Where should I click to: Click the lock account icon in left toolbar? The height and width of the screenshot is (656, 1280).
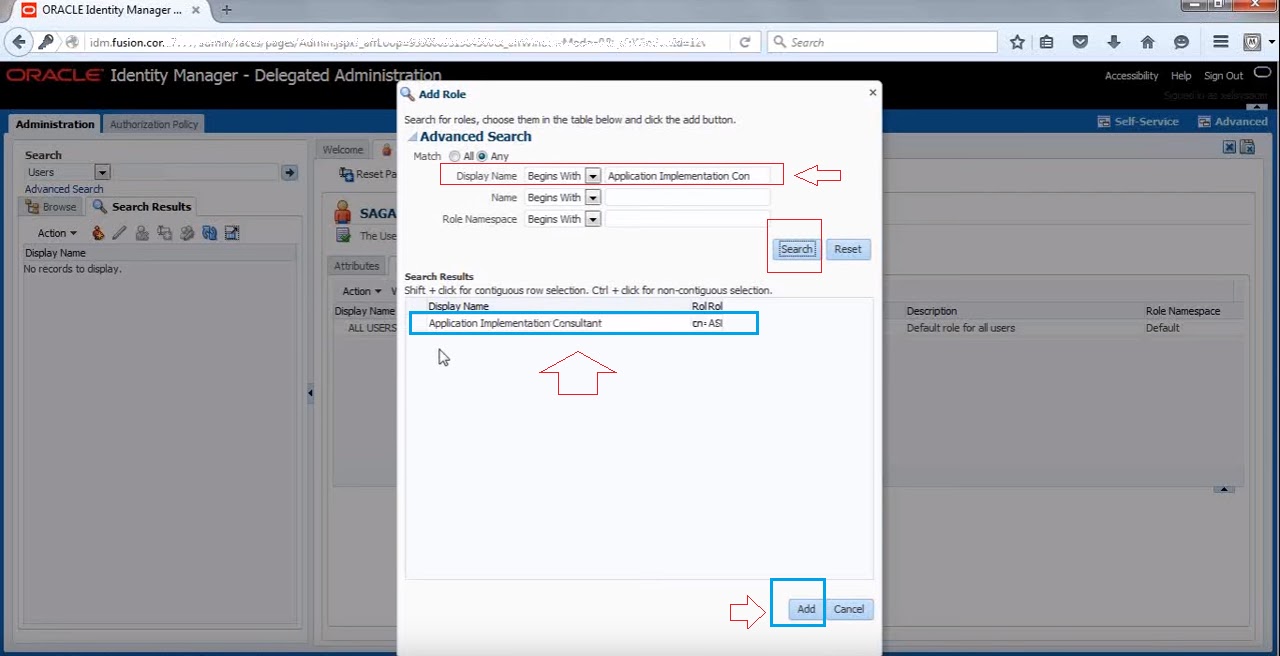pos(165,233)
